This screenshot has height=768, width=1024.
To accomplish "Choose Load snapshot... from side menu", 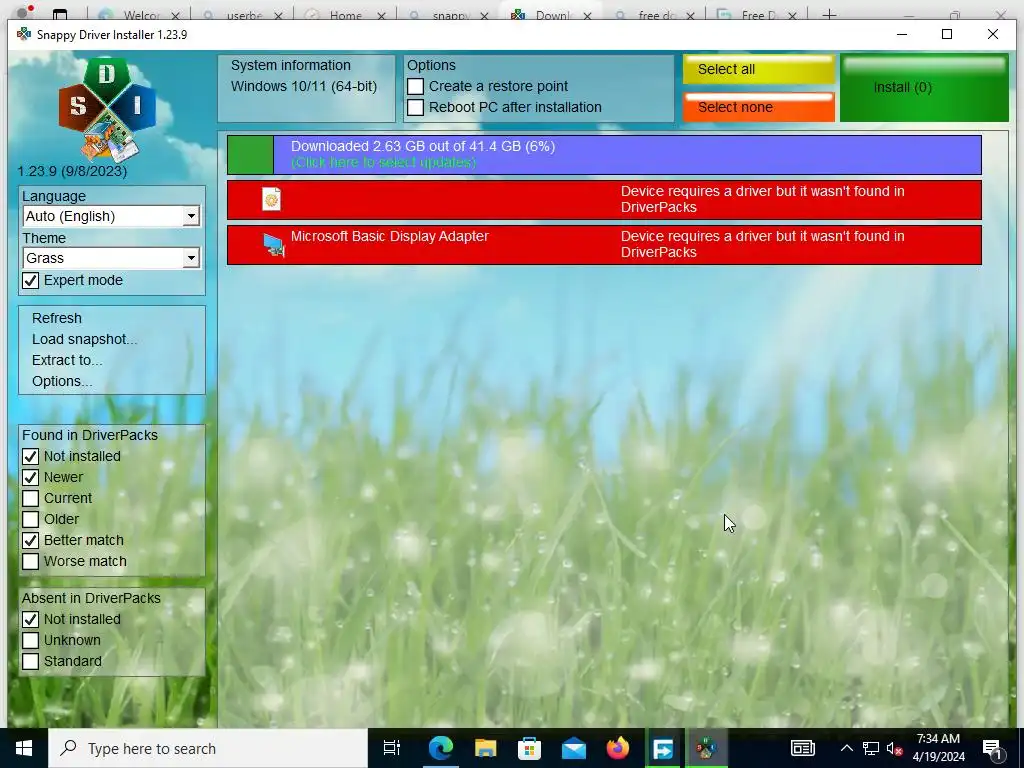I will [x=84, y=339].
